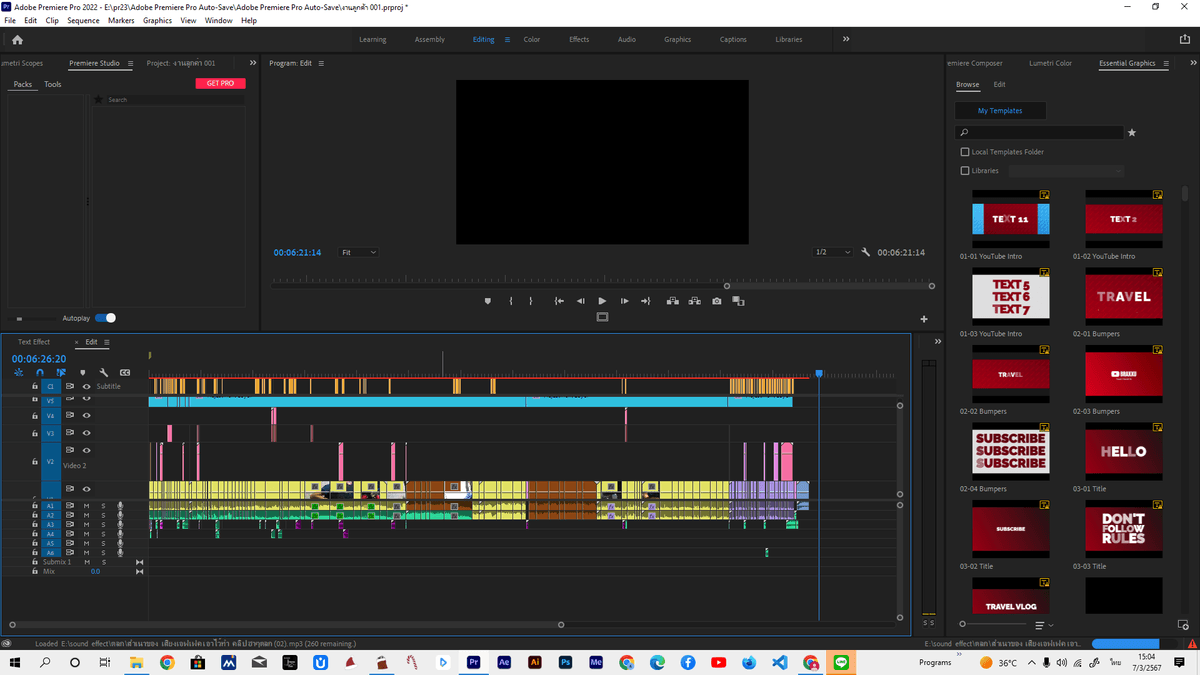Toggle visibility eye of track V3

(87, 433)
